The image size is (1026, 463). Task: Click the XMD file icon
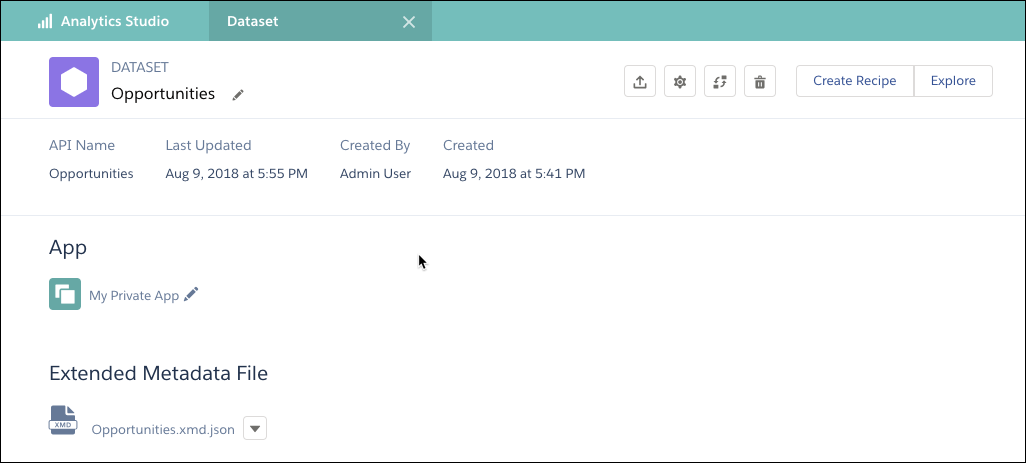[63, 420]
